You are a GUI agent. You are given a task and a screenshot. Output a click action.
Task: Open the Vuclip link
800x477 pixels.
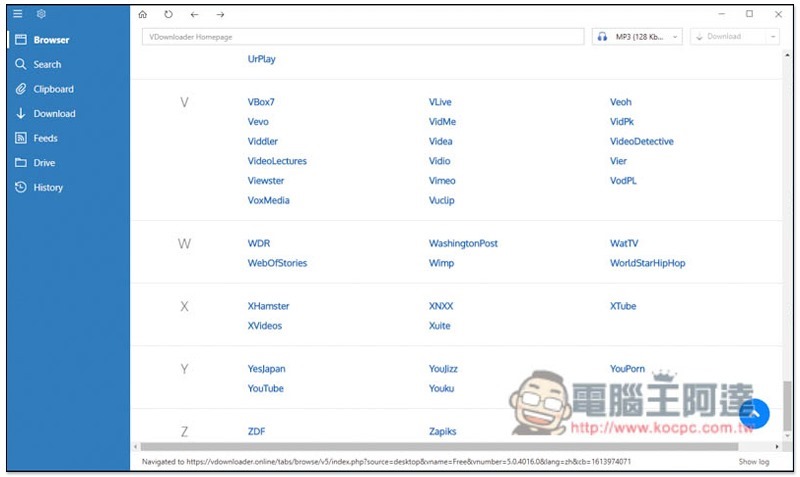(x=441, y=200)
